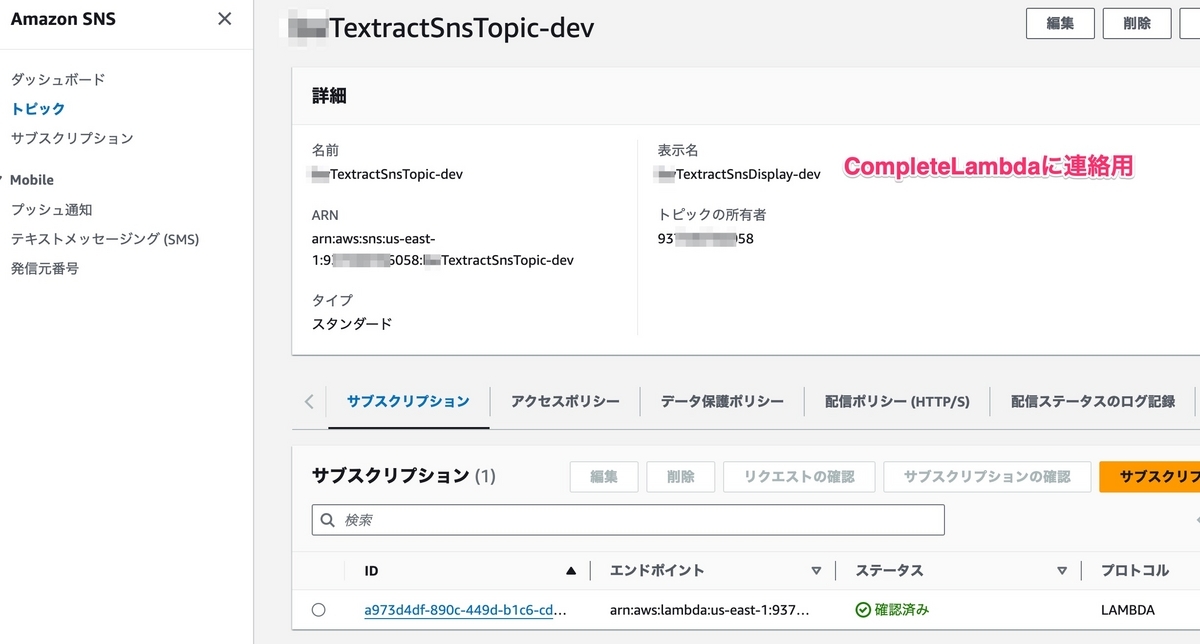Viewport: 1200px width, 644px height.
Task: Click the LAMBDA protocol cell
Action: [x=1128, y=610]
